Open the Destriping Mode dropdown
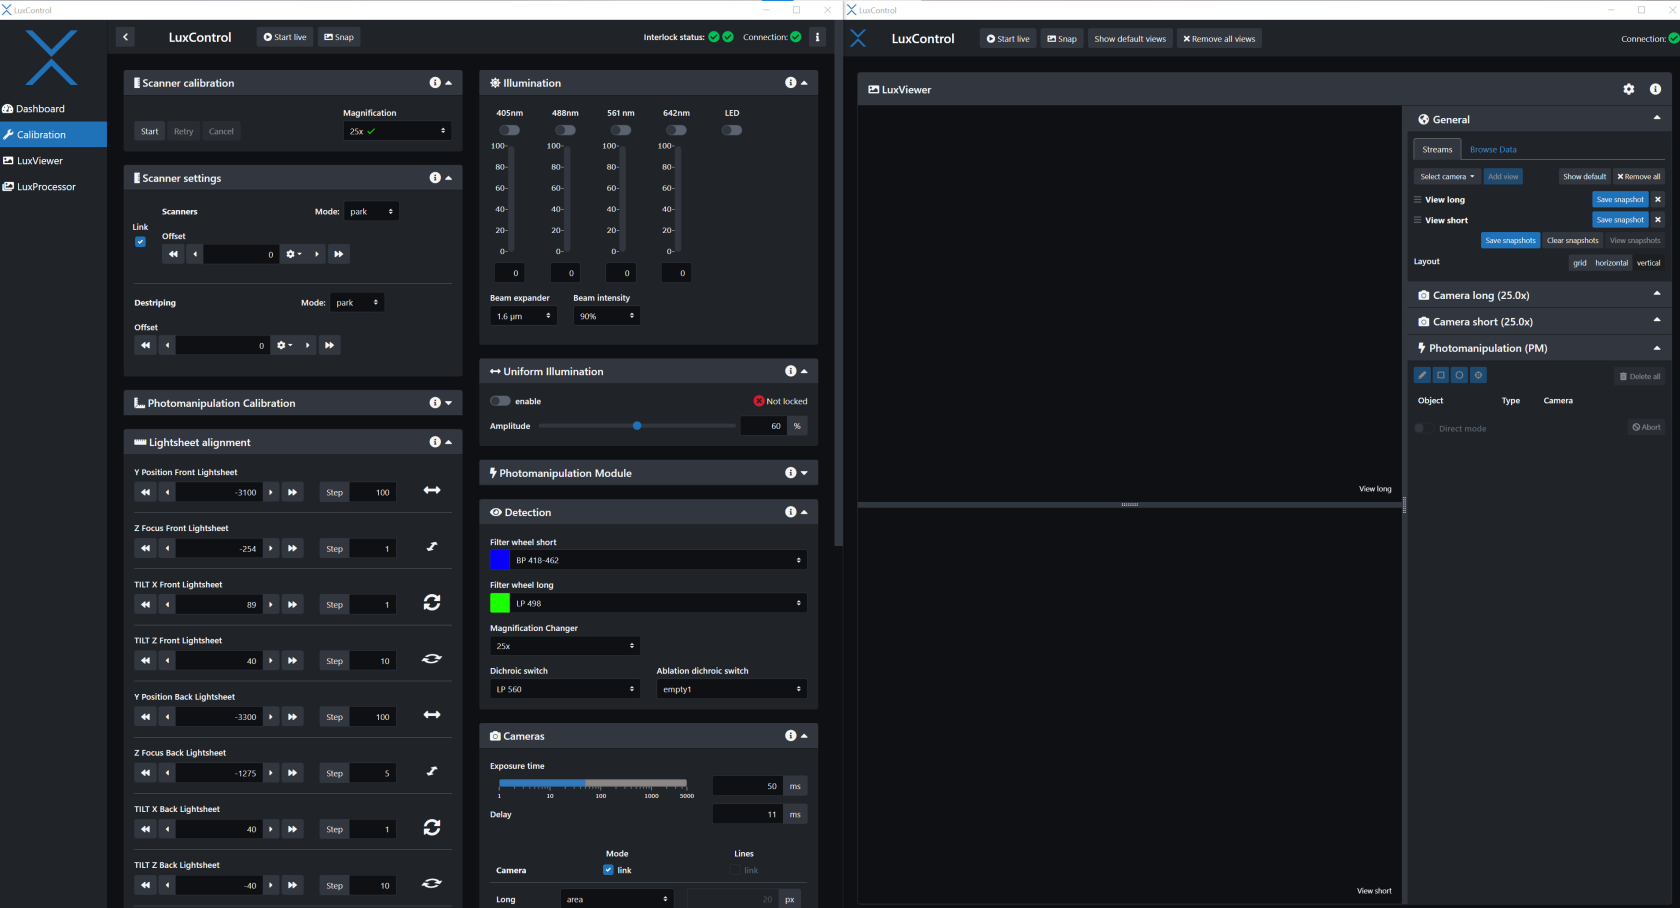This screenshot has width=1680, height=908. [357, 302]
